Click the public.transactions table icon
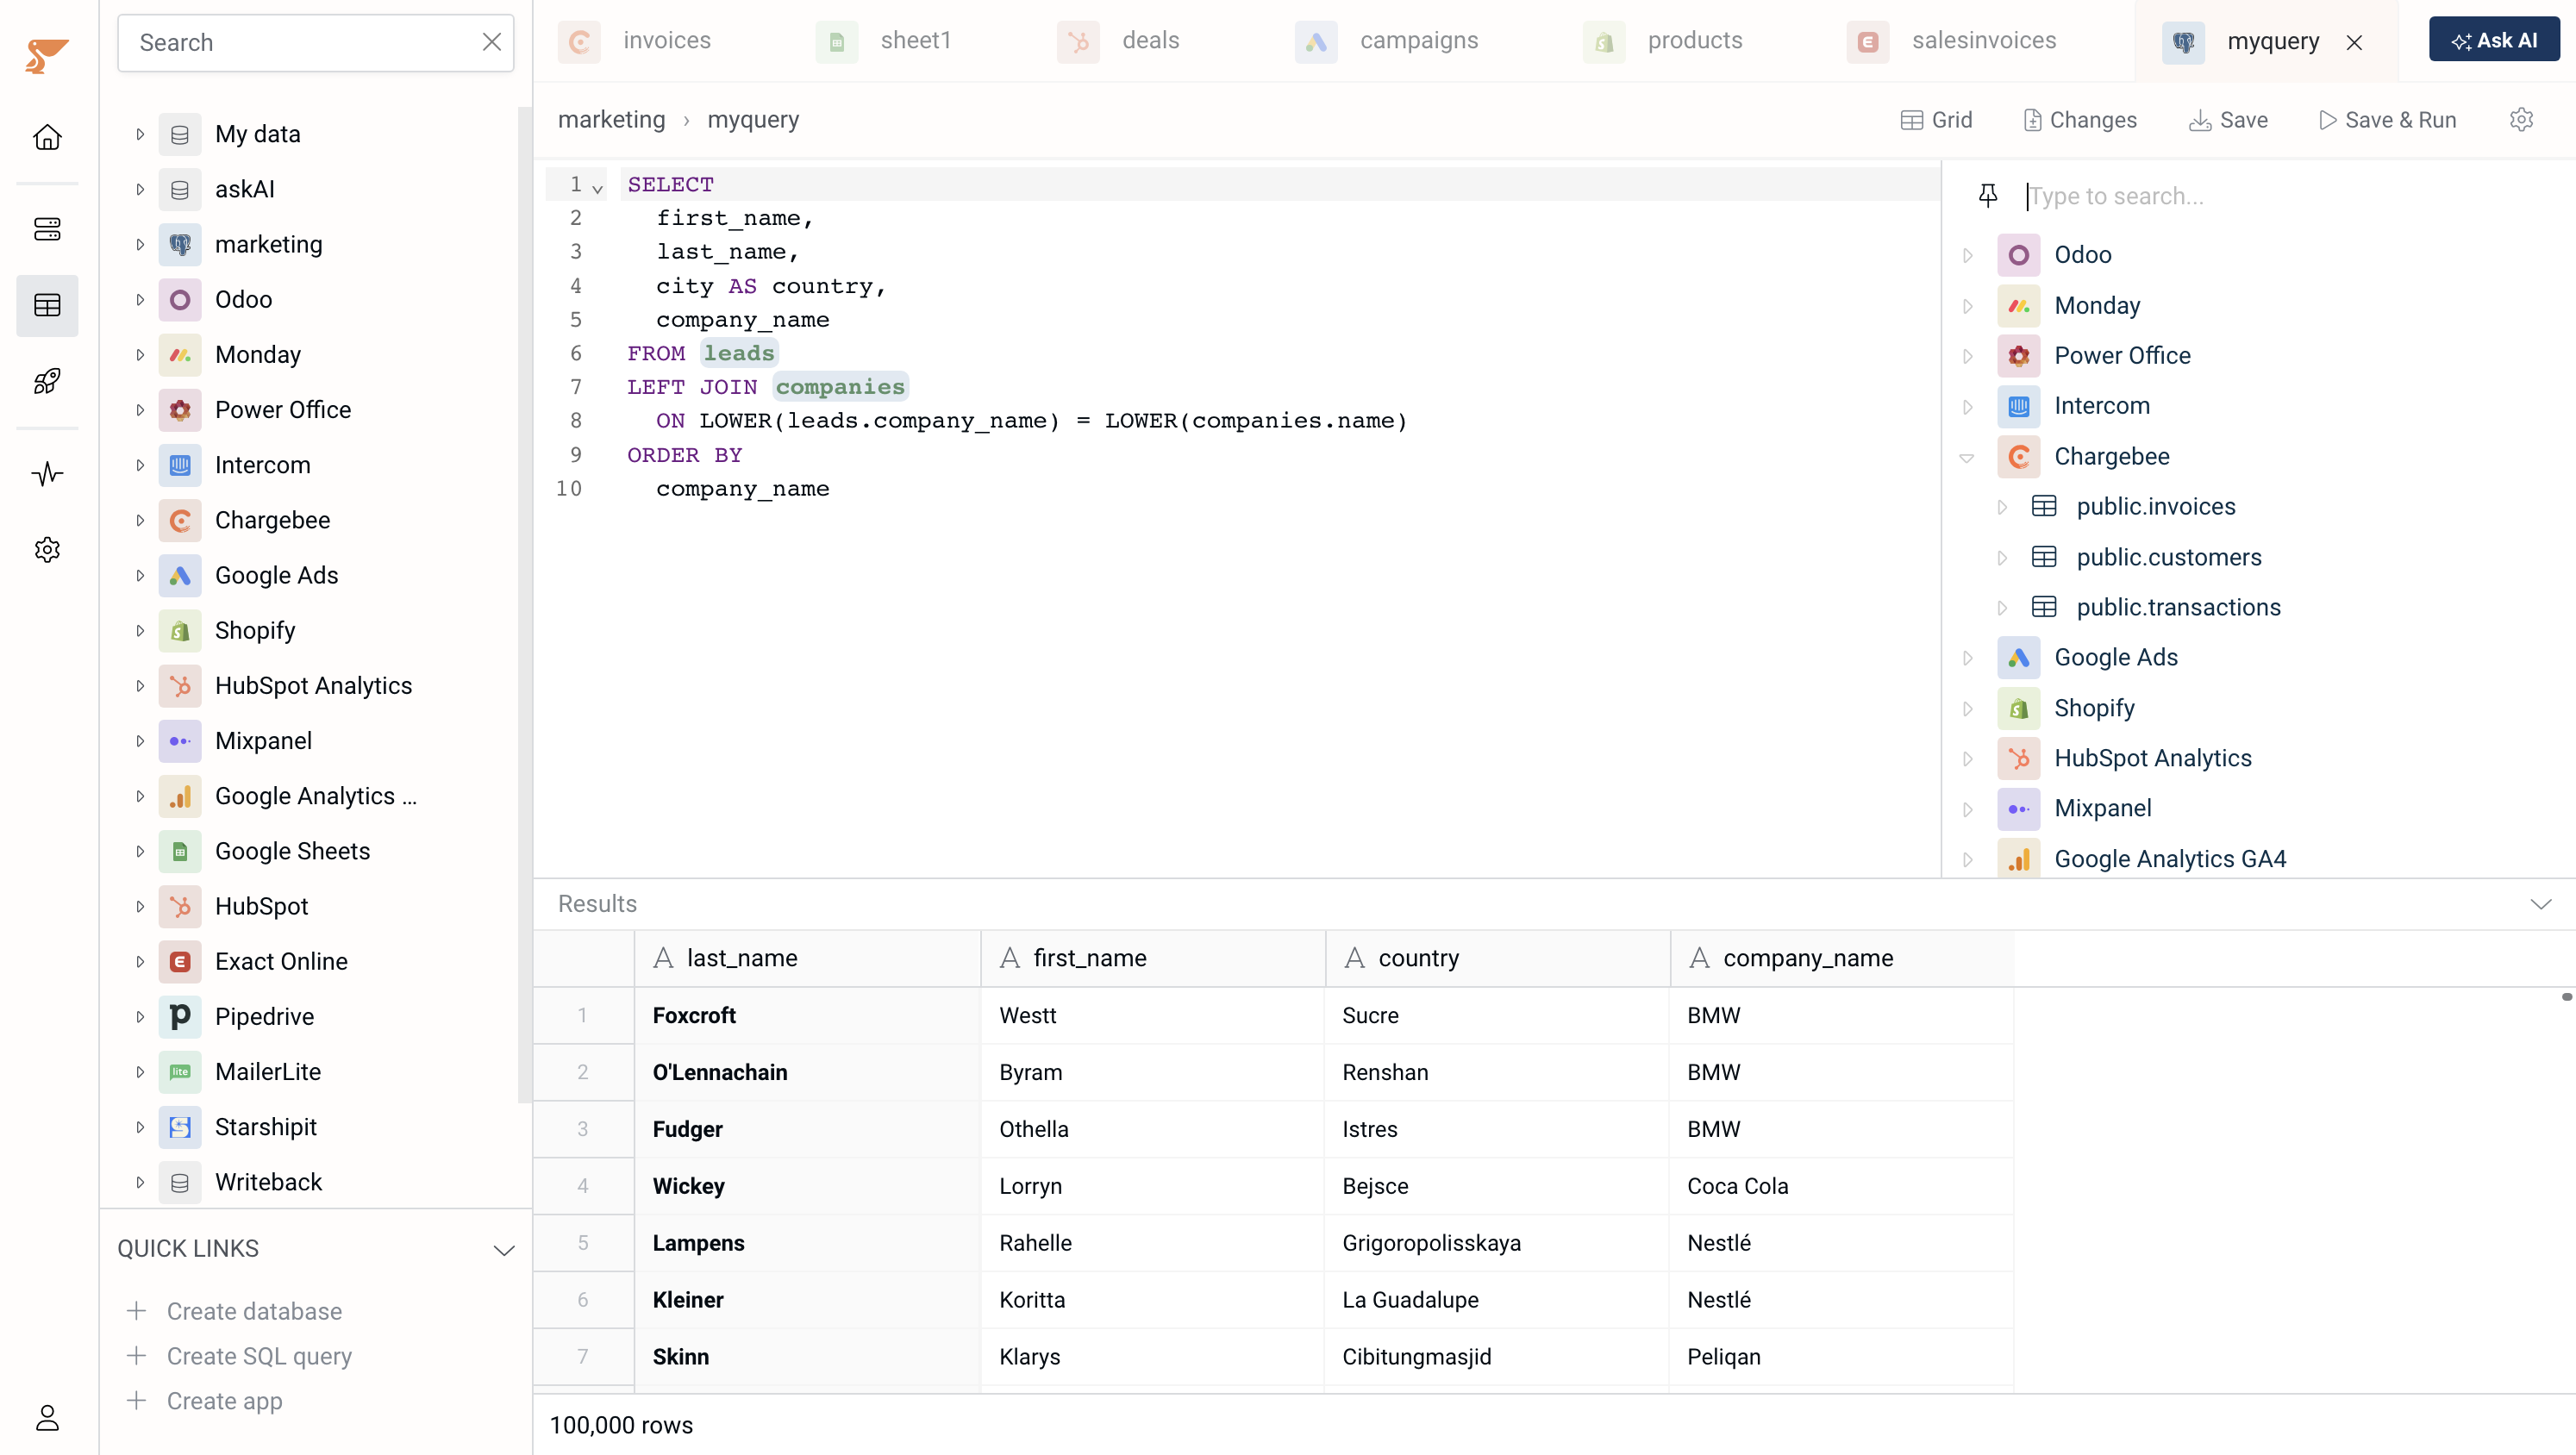This screenshot has height=1455, width=2576. 2044,607
